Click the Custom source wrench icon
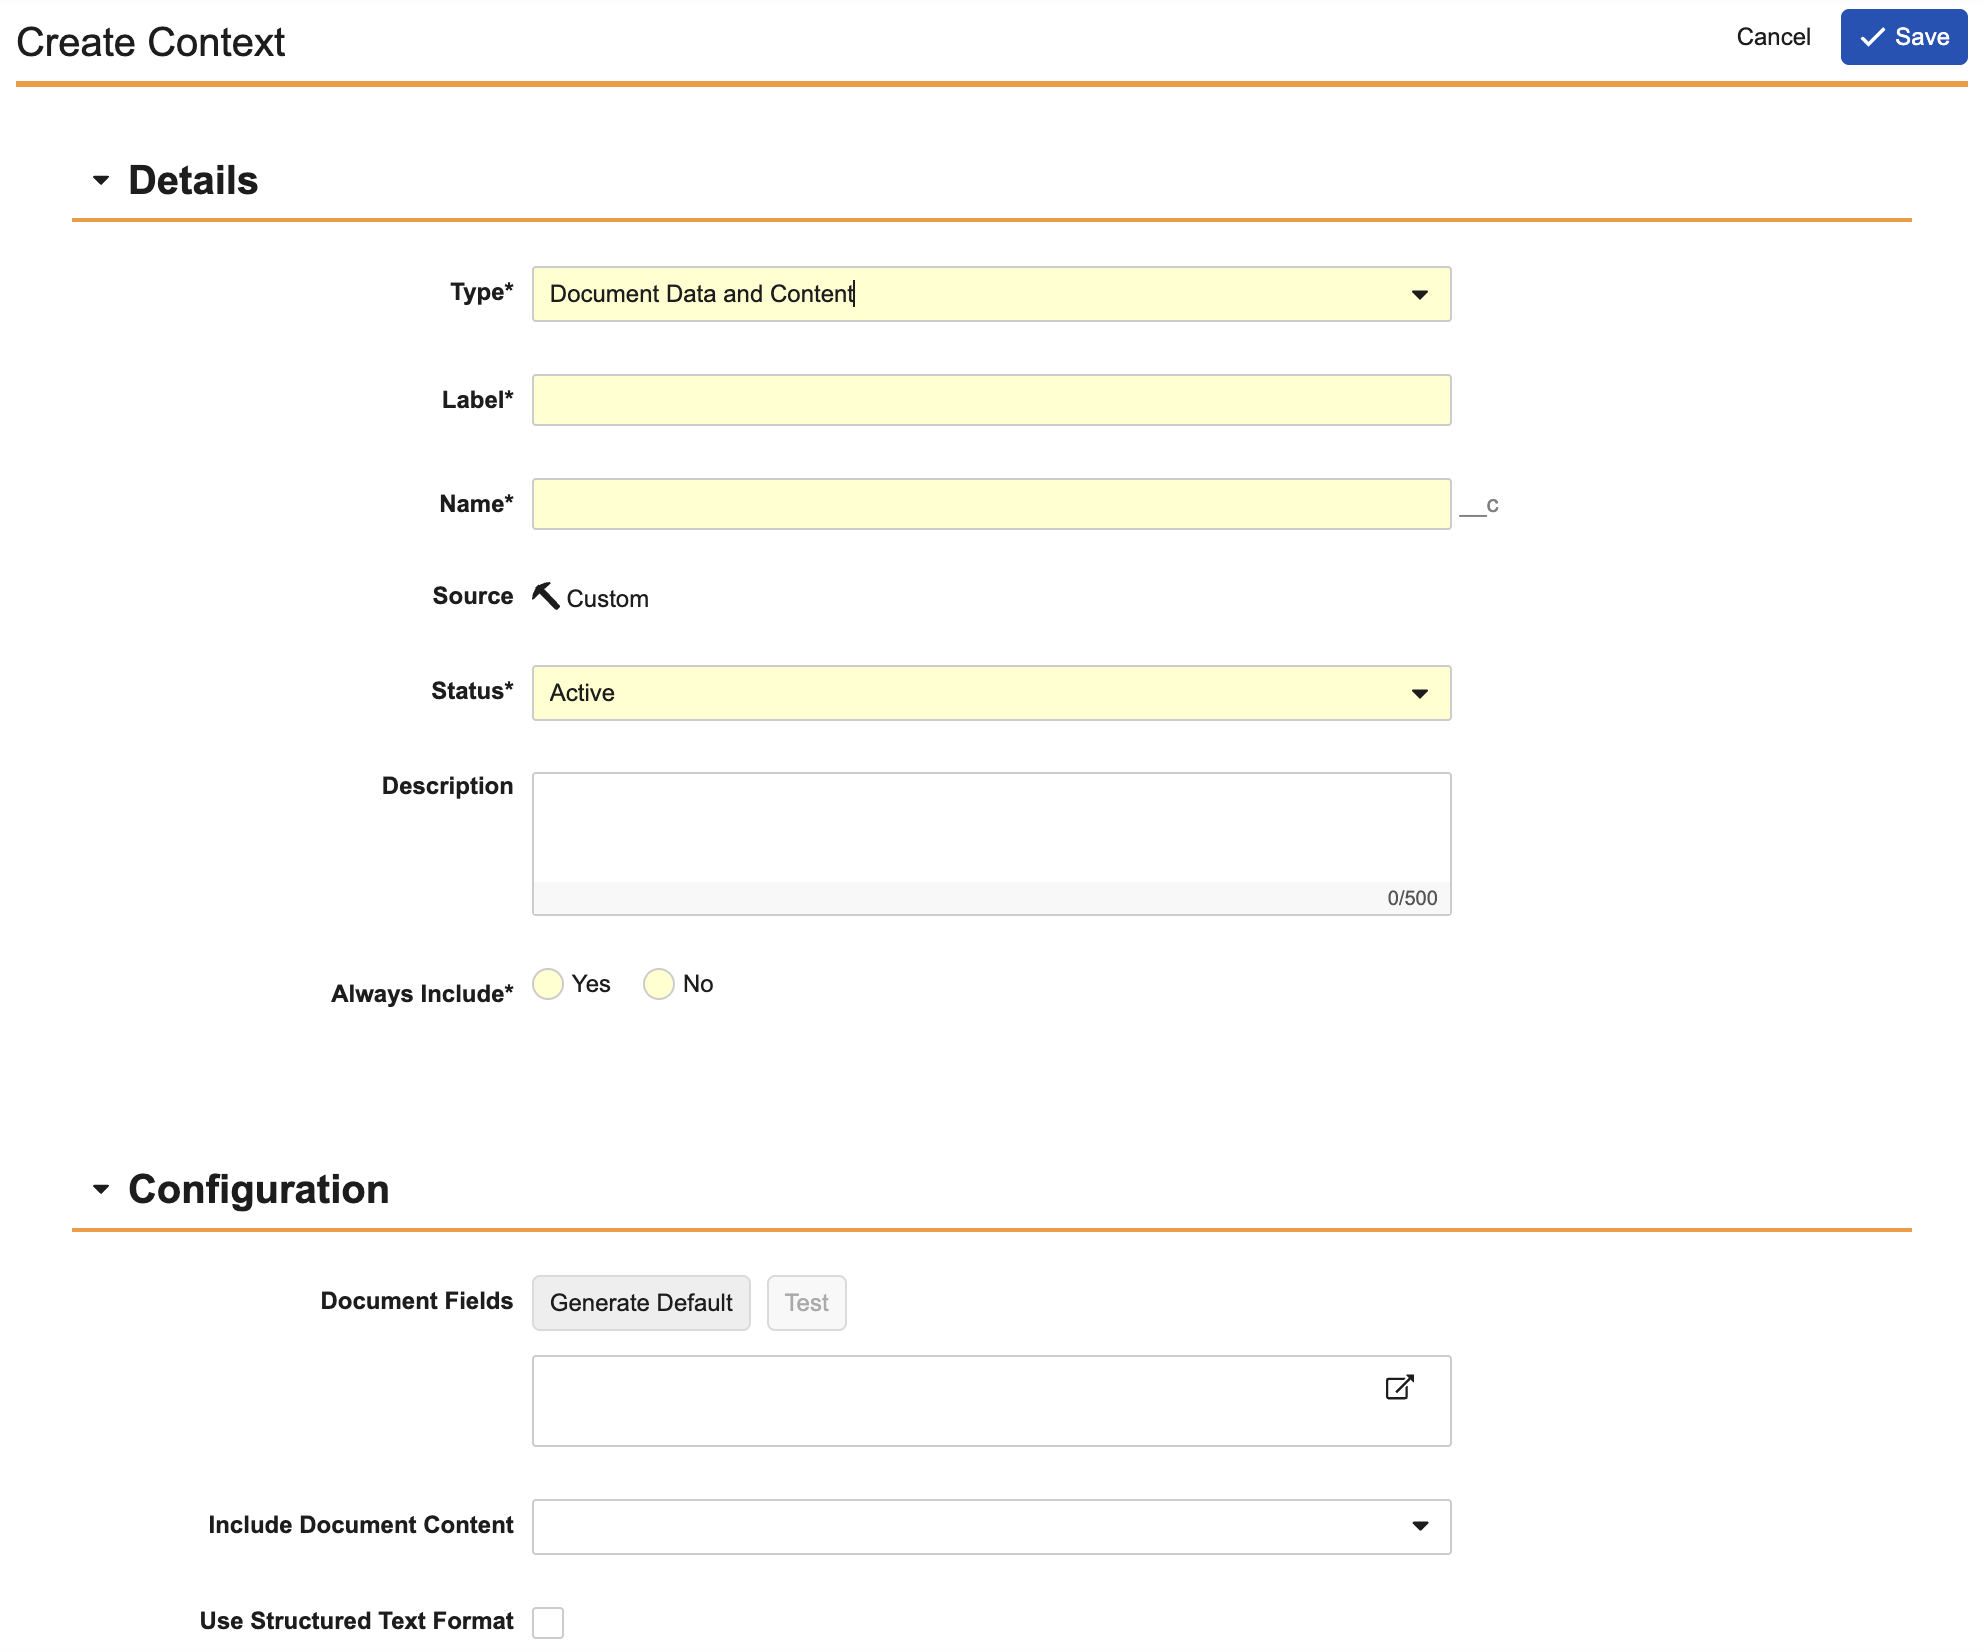The image size is (1984, 1652). pos(545,596)
